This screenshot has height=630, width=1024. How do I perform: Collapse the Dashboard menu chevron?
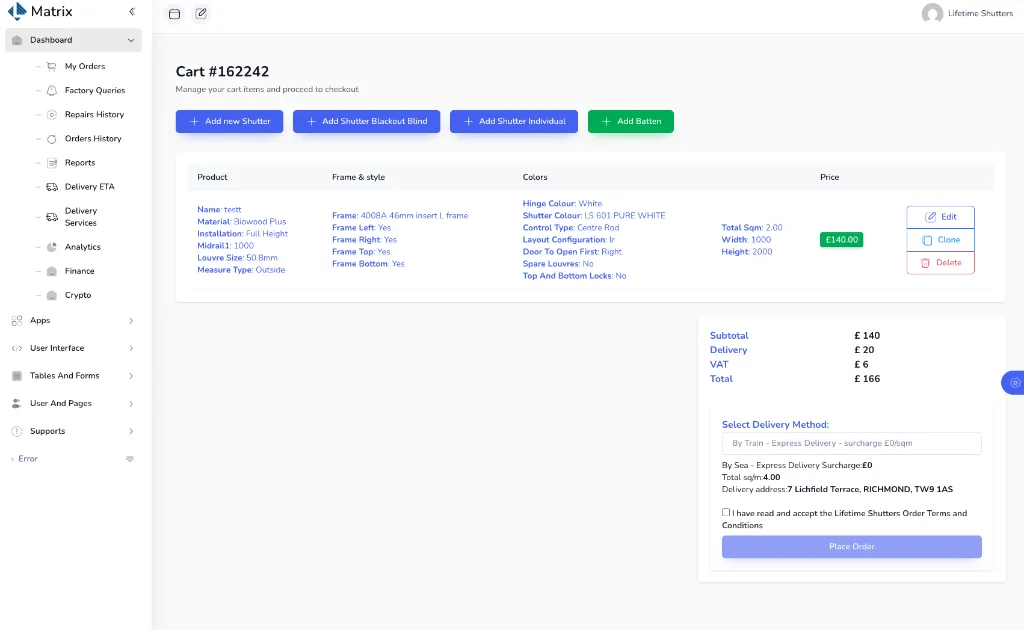point(131,40)
